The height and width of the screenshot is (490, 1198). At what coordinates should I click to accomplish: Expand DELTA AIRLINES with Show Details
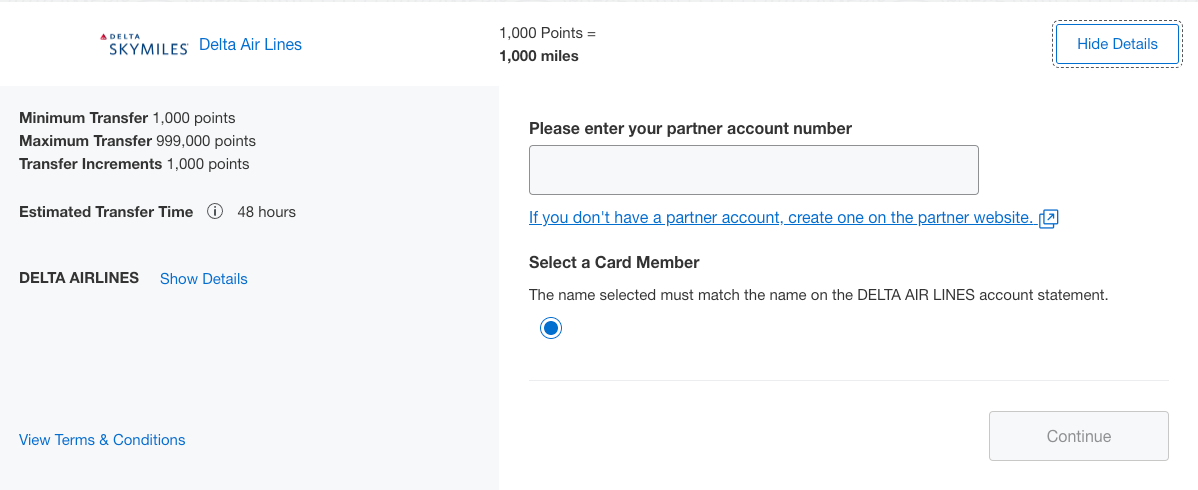[203, 279]
